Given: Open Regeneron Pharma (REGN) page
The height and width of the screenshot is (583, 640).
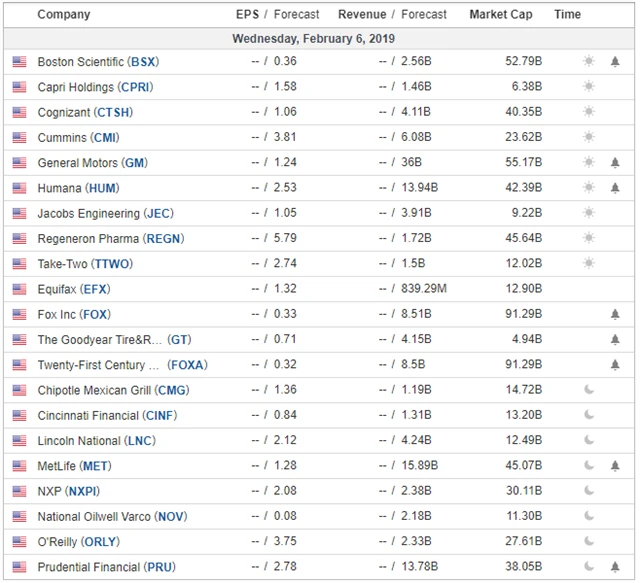Looking at the screenshot, I should pyautogui.click(x=110, y=238).
